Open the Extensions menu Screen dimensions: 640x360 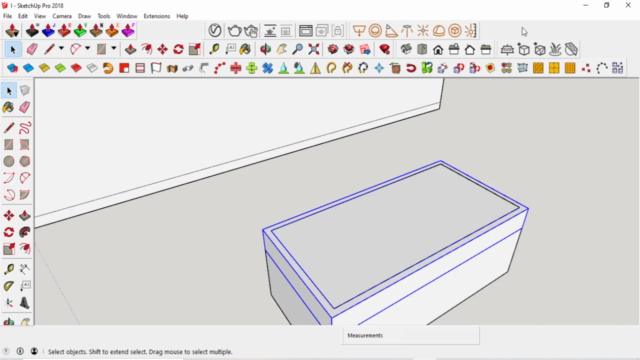(x=157, y=16)
